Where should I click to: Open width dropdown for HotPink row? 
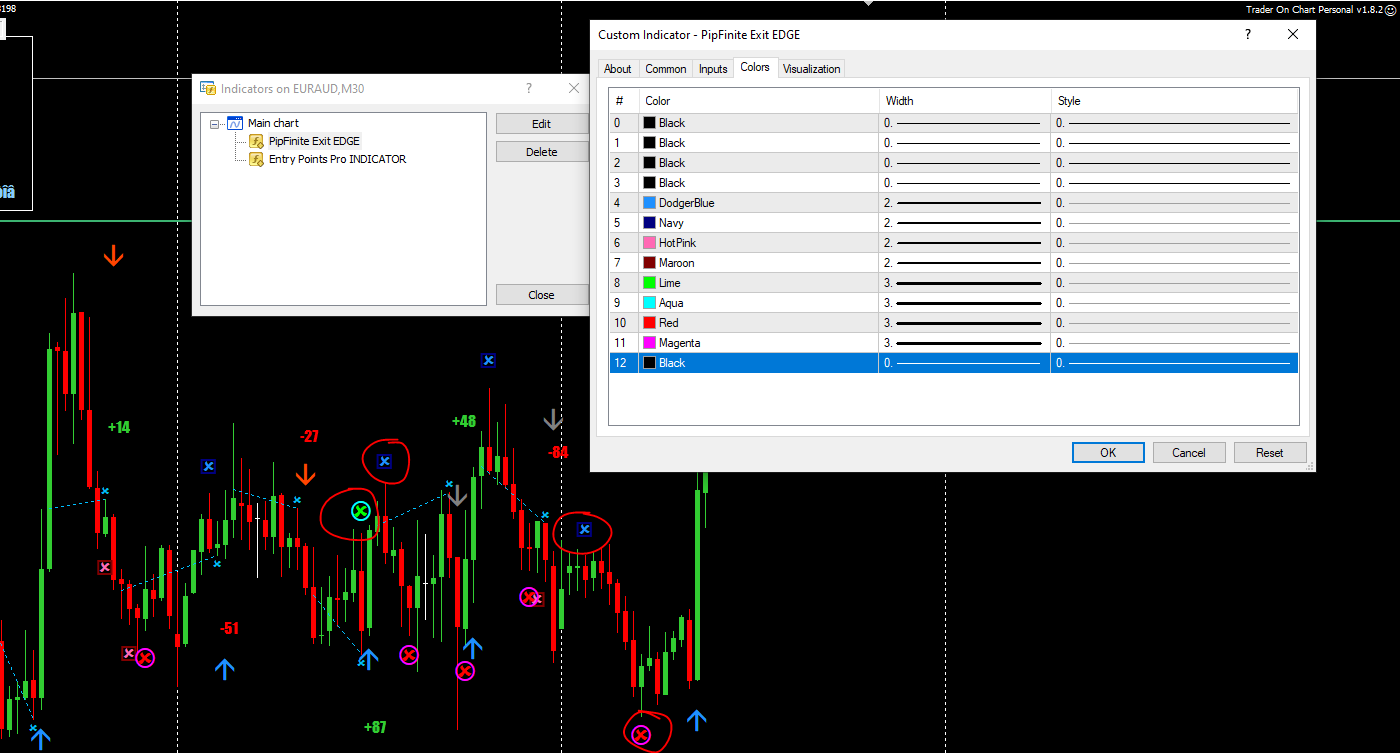[965, 243]
